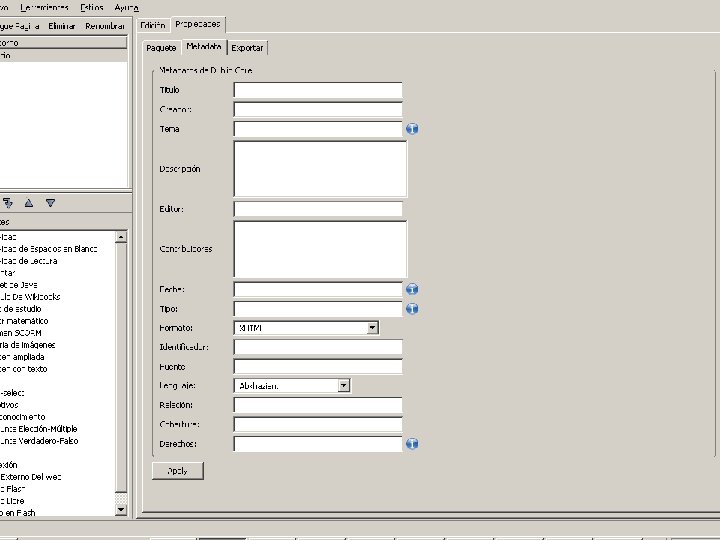Focus the Relación input field
This screenshot has width=720, height=540.
[318, 405]
